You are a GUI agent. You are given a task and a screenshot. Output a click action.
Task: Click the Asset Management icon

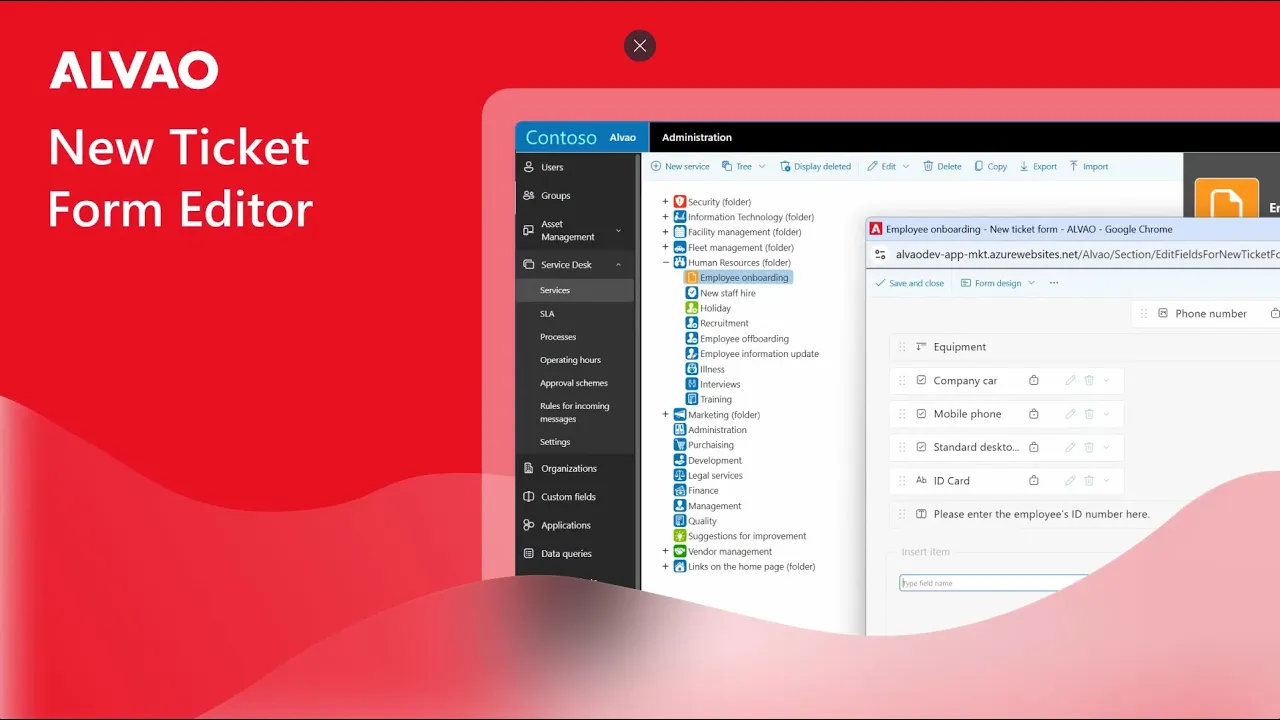pyautogui.click(x=529, y=231)
